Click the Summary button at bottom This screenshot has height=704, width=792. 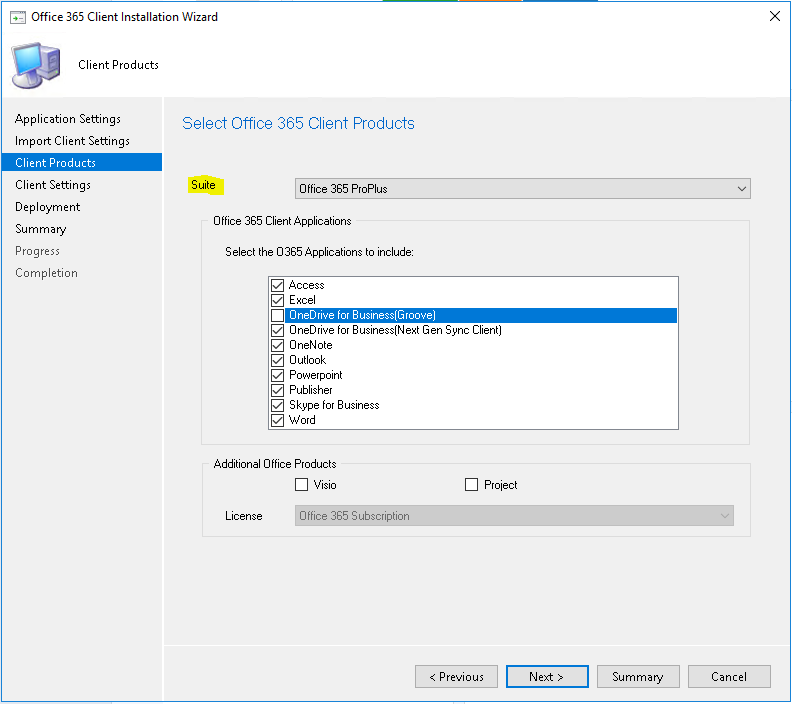tap(638, 677)
